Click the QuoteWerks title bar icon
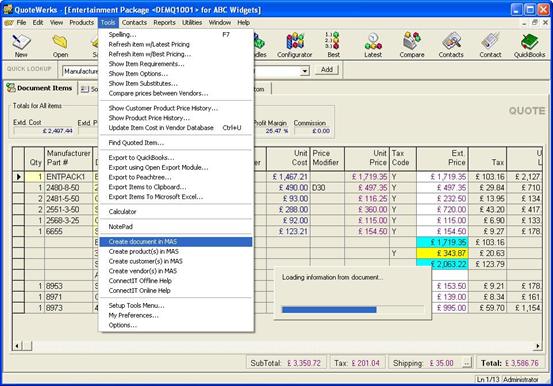The height and width of the screenshot is (386, 553). (x=8, y=10)
